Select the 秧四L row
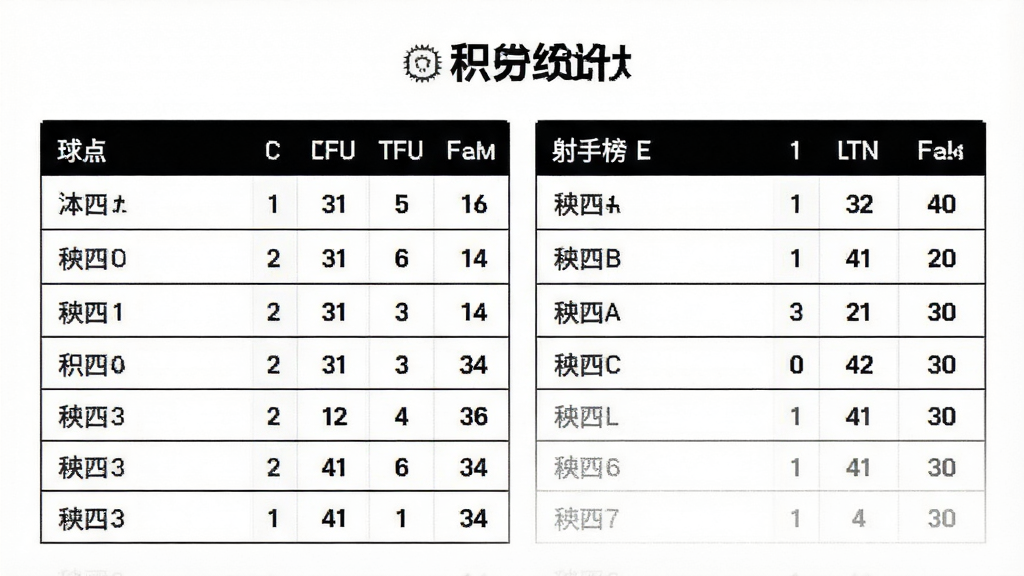The width and height of the screenshot is (1024, 576). click(x=760, y=415)
